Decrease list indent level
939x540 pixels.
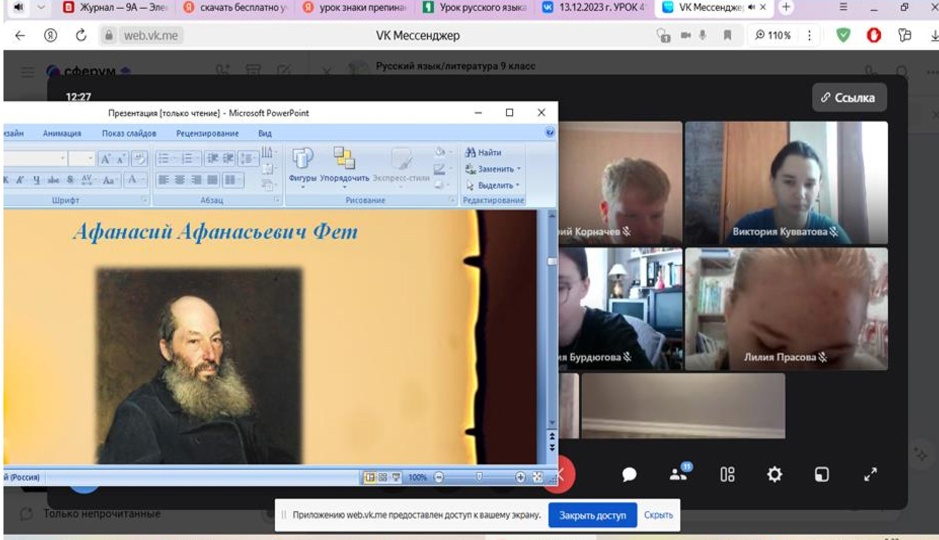point(212,158)
